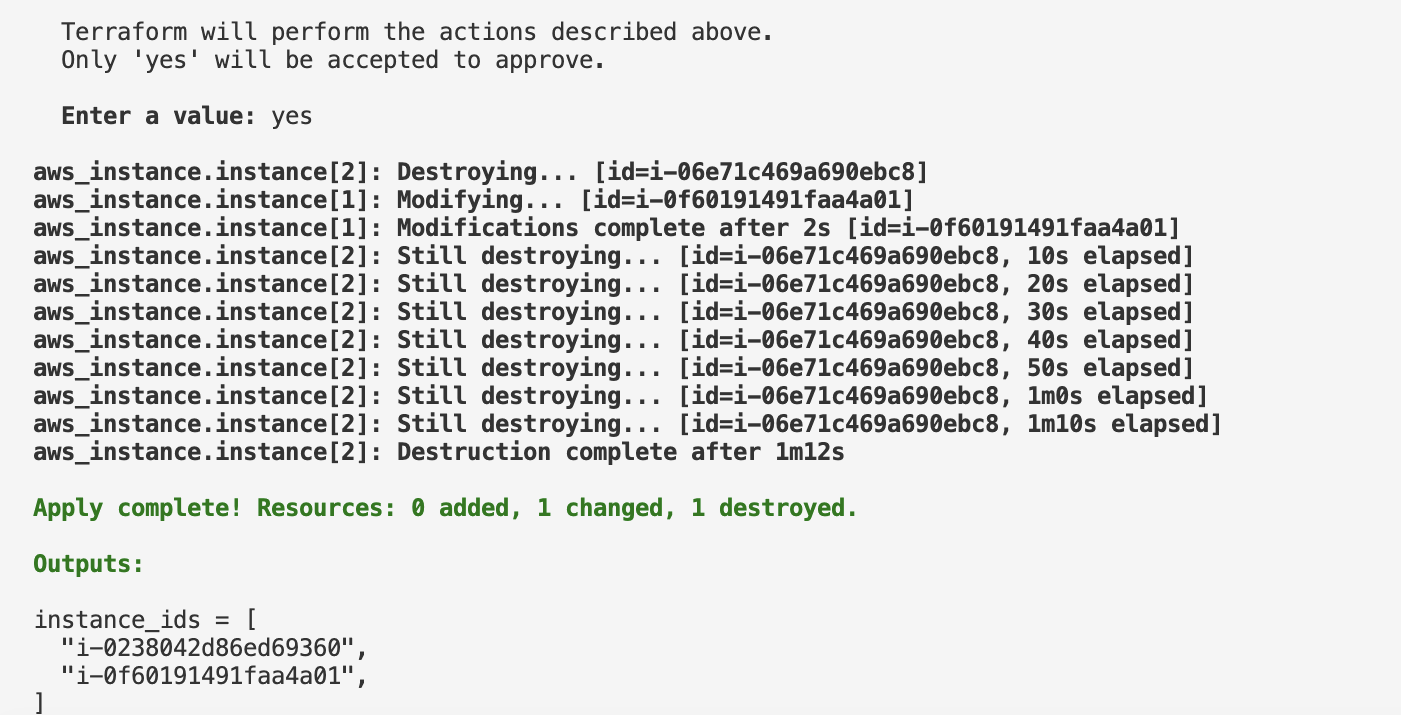Image resolution: width=1401 pixels, height=715 pixels.
Task: Click the "30s elapsed" still destroying line
Action: point(613,312)
